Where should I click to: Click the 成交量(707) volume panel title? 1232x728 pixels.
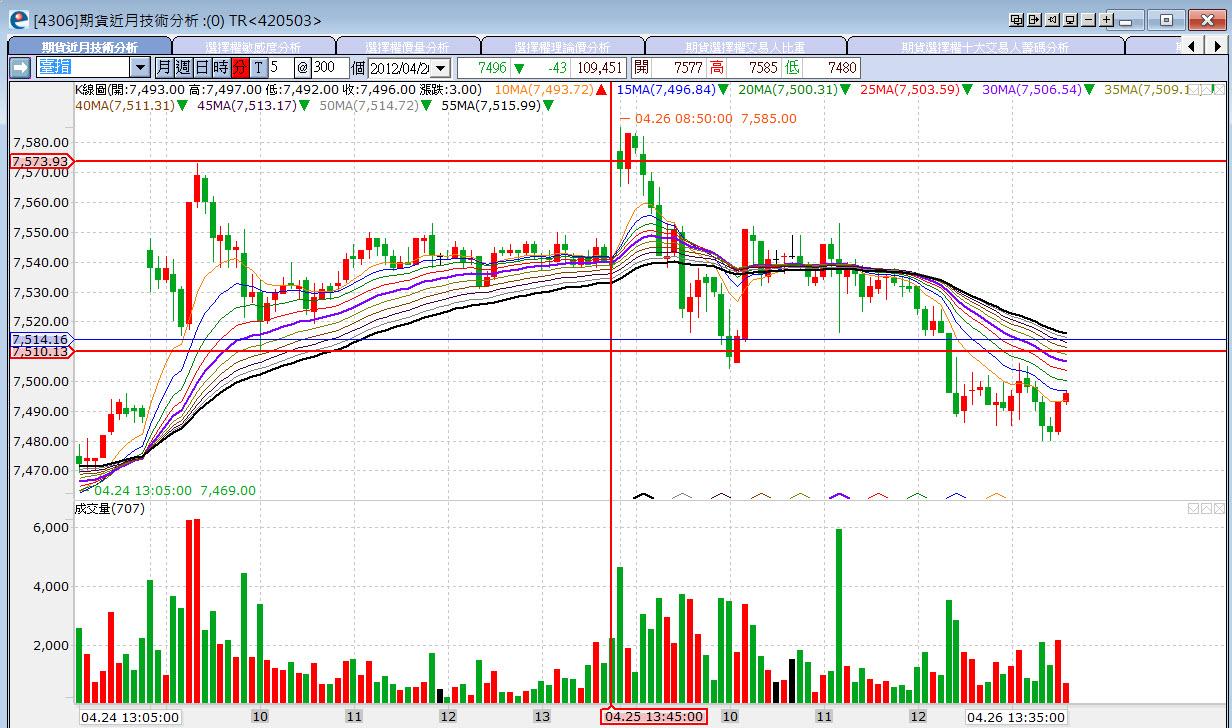[110, 508]
